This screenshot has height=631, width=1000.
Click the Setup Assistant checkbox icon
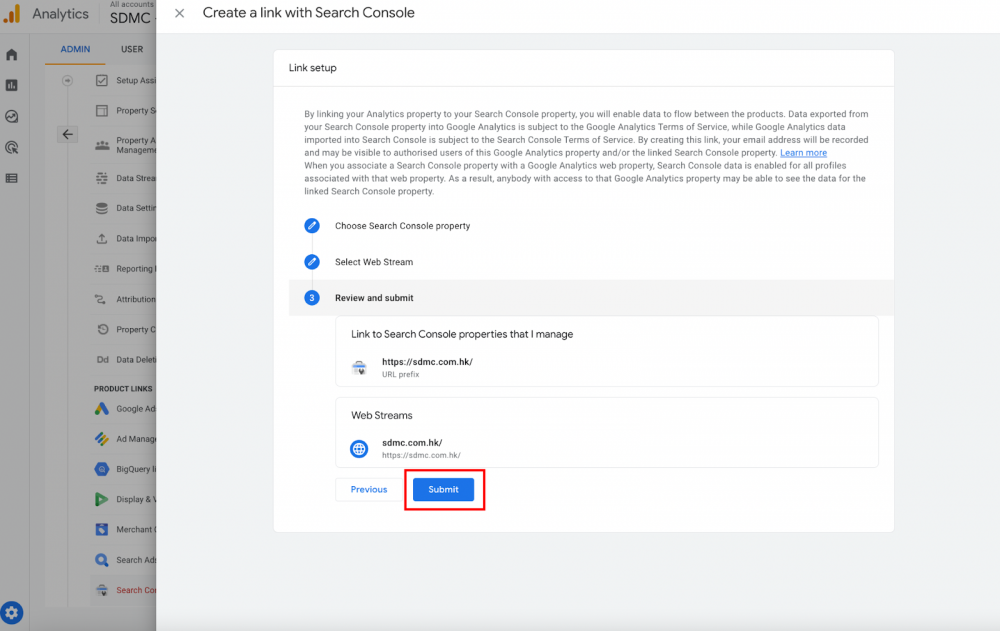(101, 80)
